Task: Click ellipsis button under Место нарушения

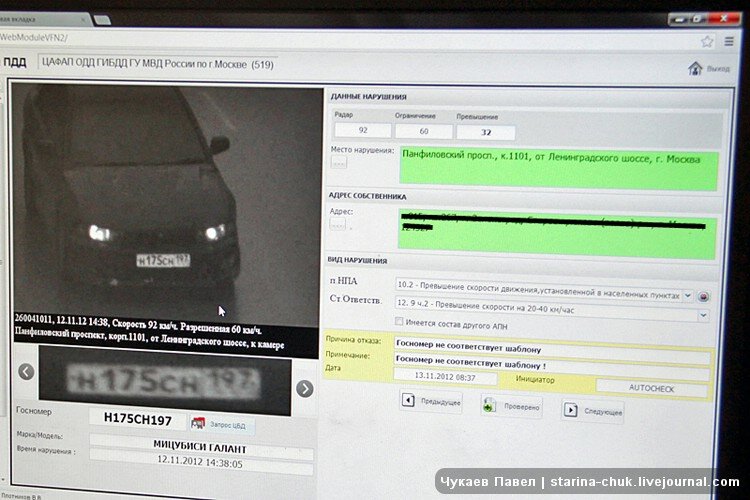Action: pyautogui.click(x=339, y=162)
